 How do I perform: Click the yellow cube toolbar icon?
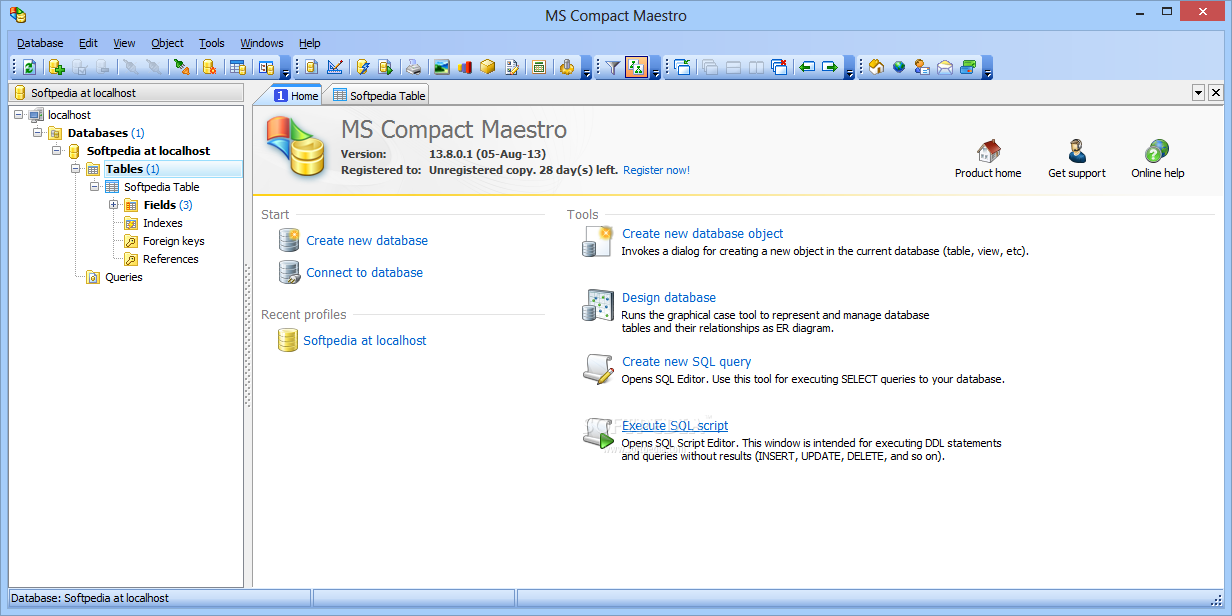pos(488,67)
